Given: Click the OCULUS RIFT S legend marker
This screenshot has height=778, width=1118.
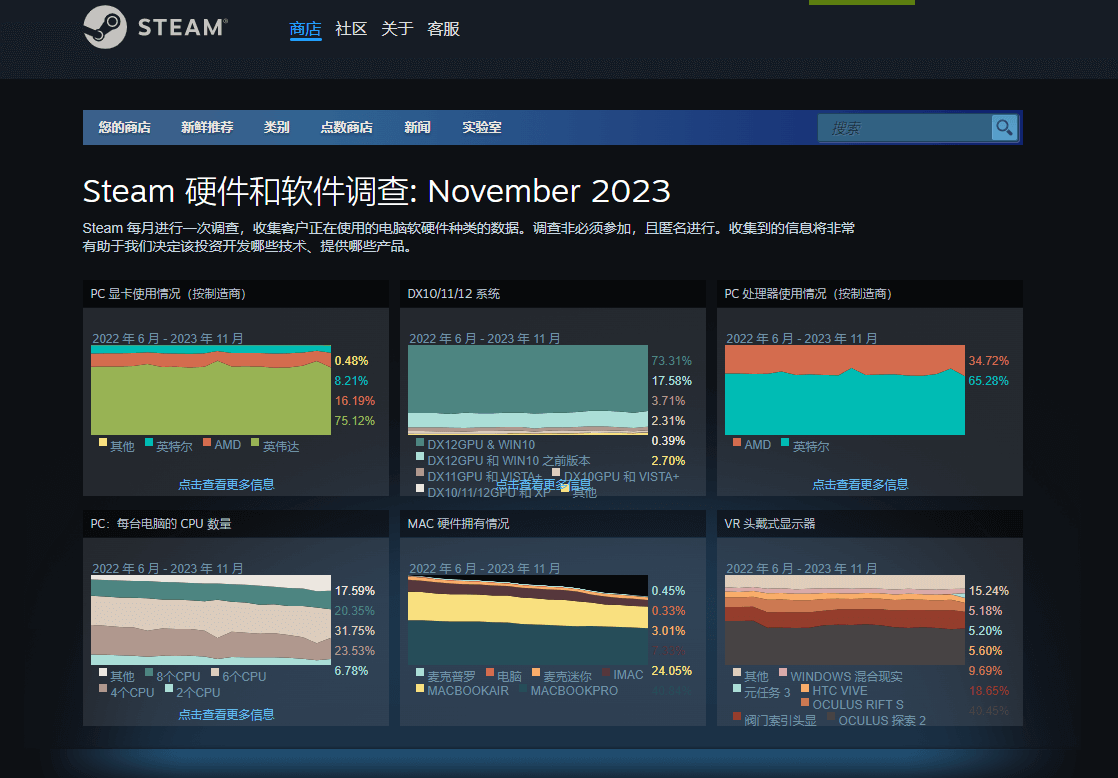Looking at the screenshot, I should [807, 702].
